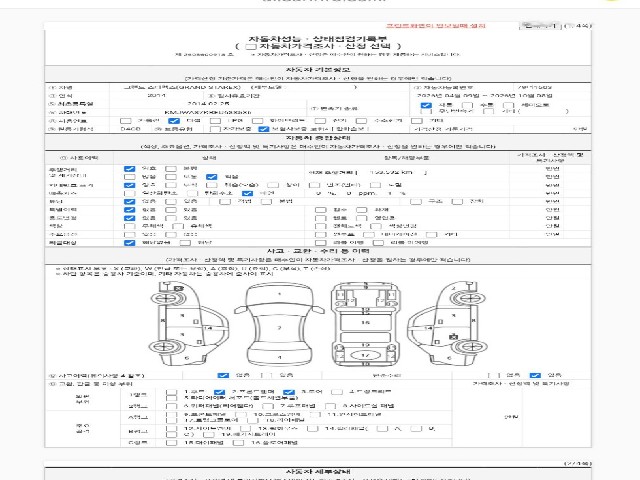Viewport: 640px width, 480px height.
Task: Click the top view car diagram
Action: [x=280, y=324]
